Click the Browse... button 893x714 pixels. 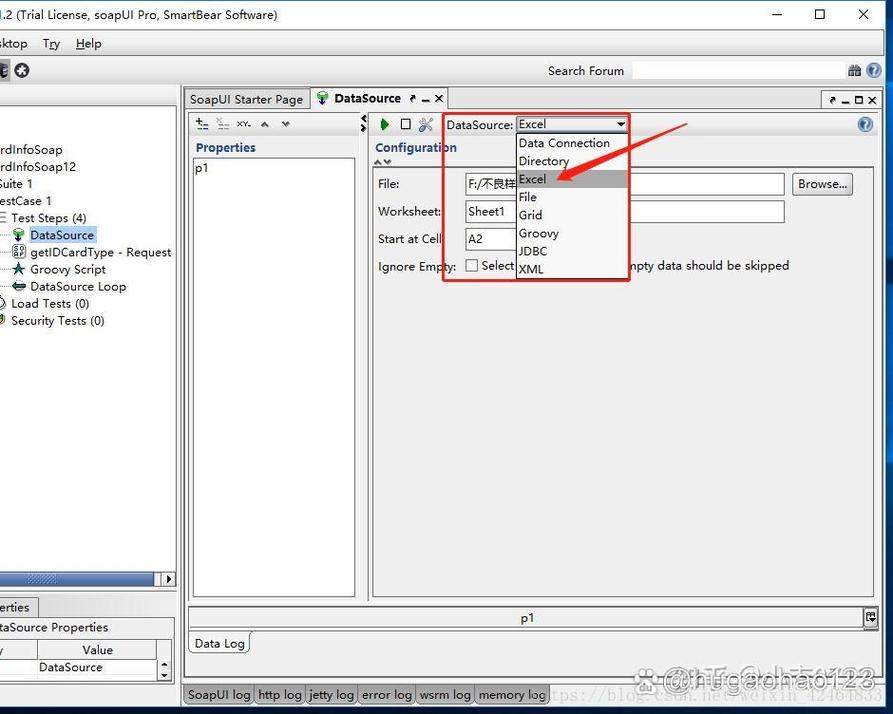click(x=822, y=184)
